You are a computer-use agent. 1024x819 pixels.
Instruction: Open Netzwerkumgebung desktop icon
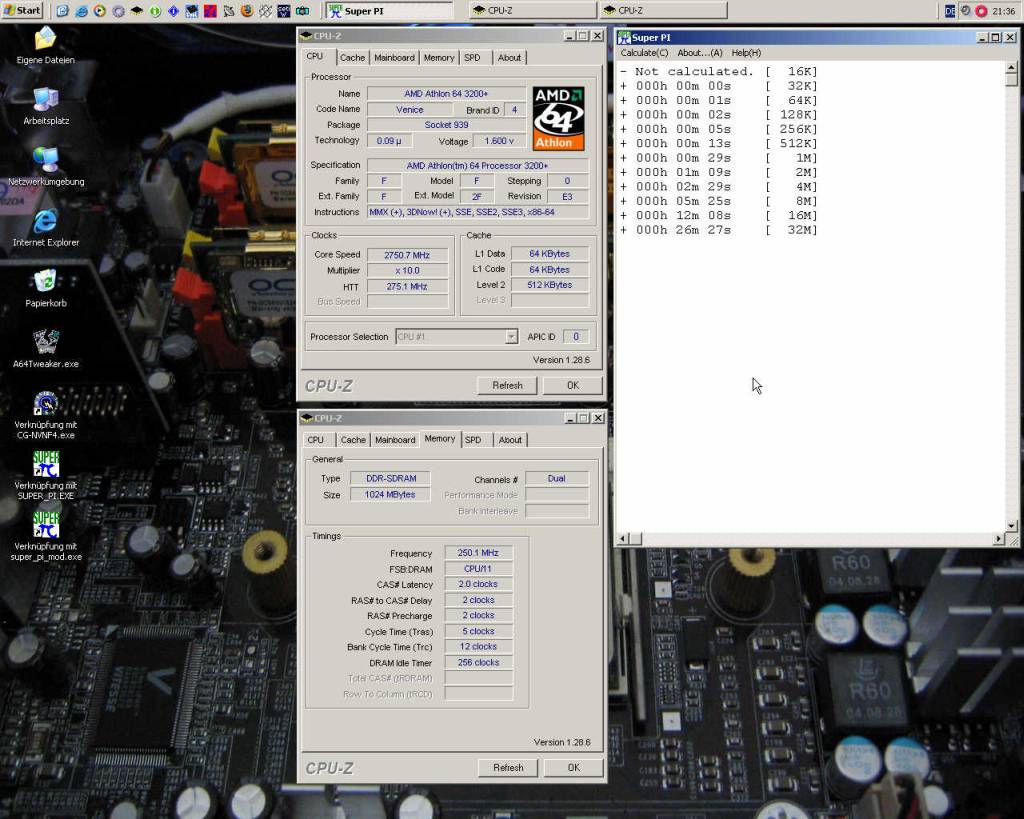tap(45, 160)
